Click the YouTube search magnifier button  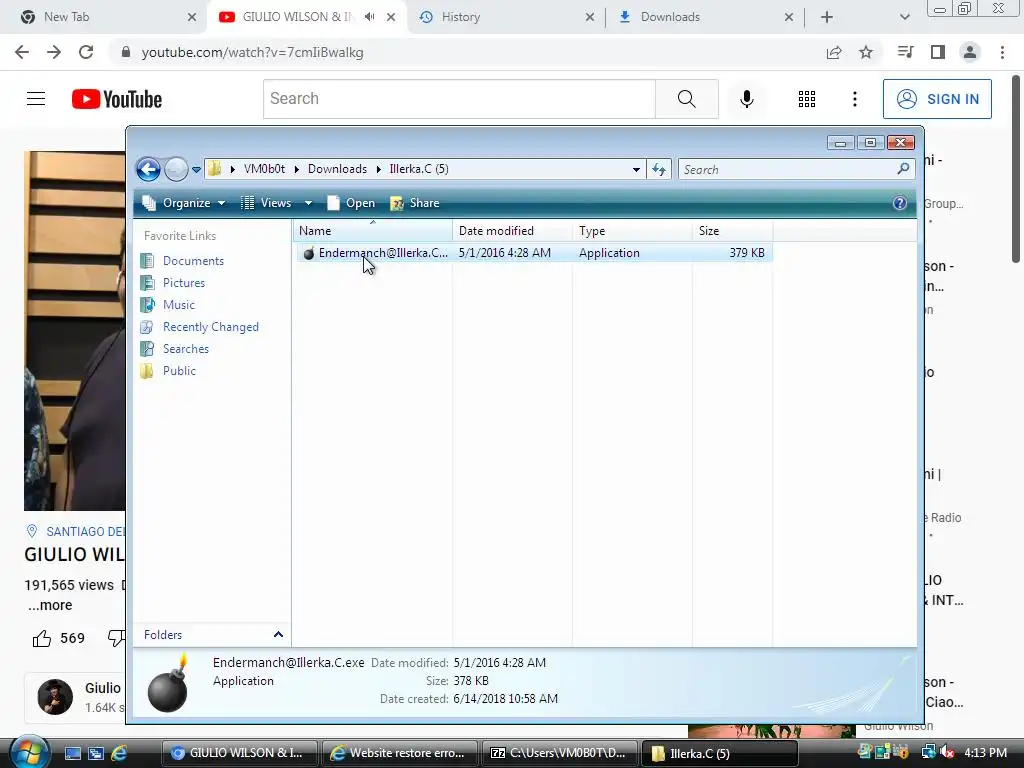tap(687, 99)
